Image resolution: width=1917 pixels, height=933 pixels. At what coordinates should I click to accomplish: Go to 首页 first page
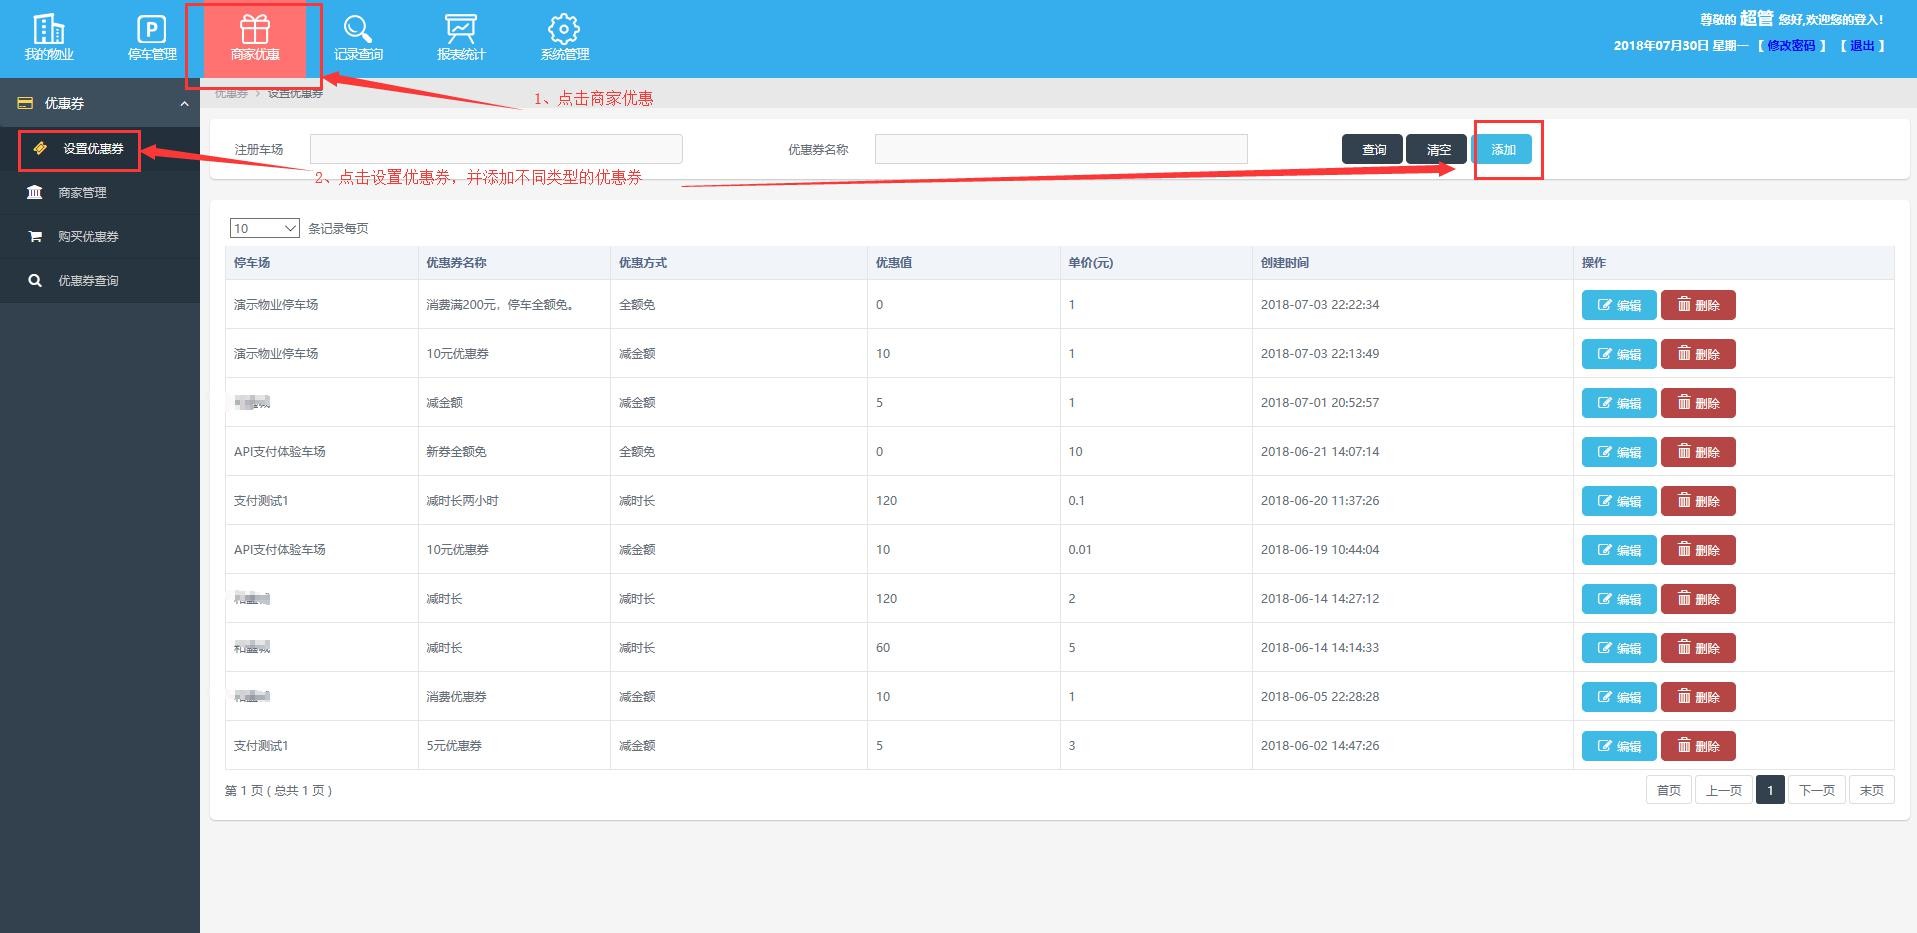coord(1669,790)
